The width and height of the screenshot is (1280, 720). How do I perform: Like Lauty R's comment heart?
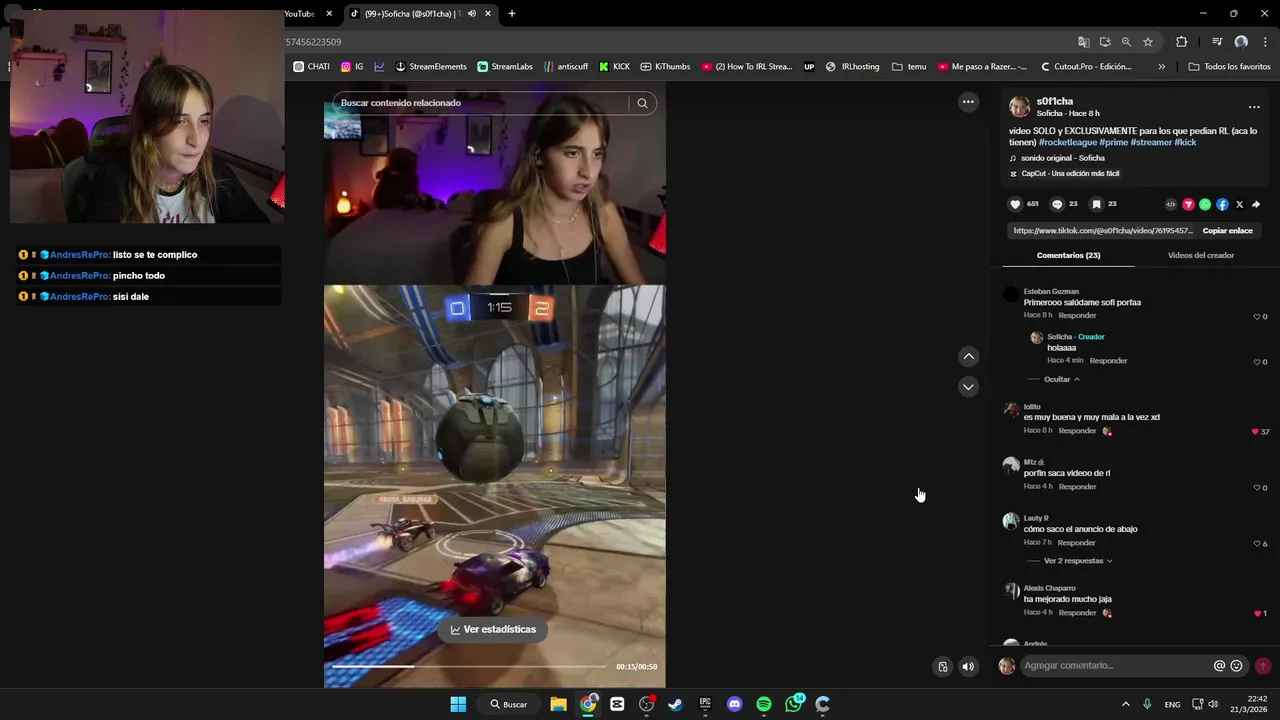coord(1257,544)
